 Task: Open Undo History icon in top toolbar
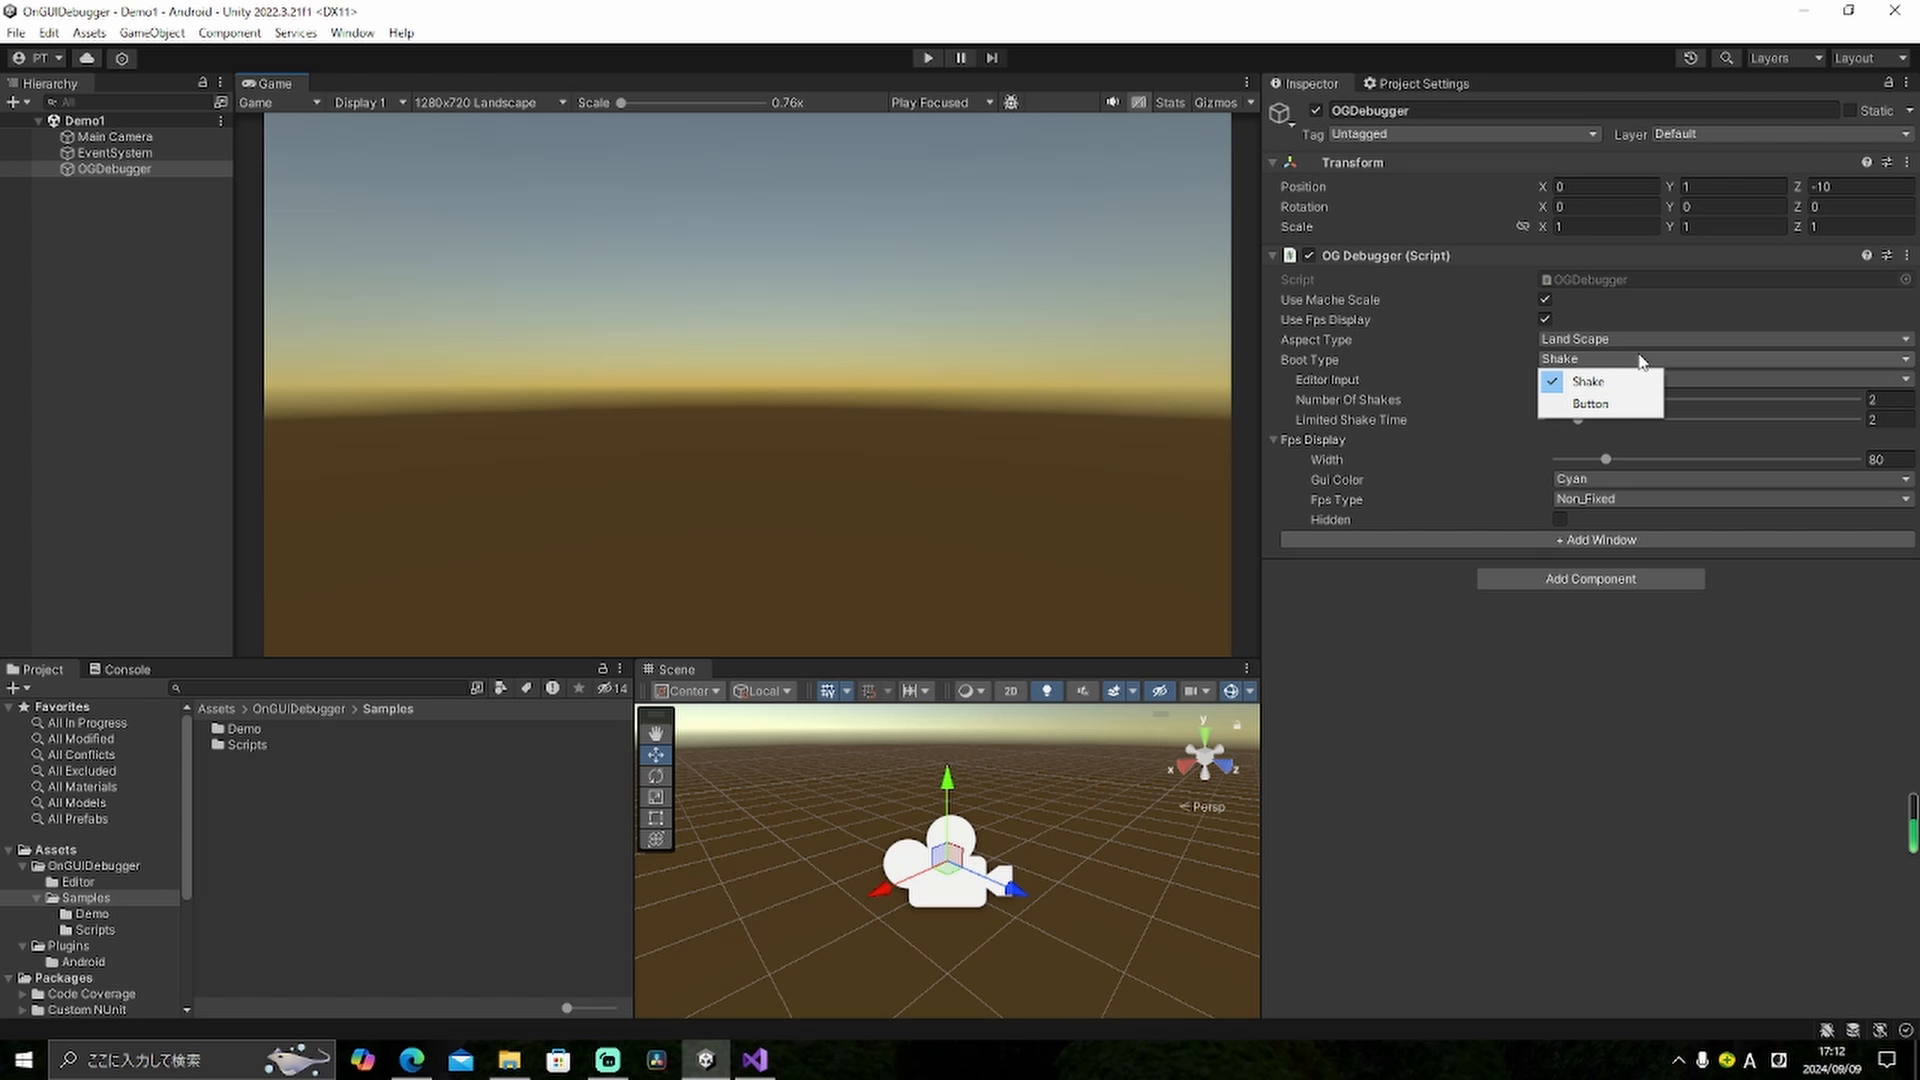pyautogui.click(x=1691, y=58)
